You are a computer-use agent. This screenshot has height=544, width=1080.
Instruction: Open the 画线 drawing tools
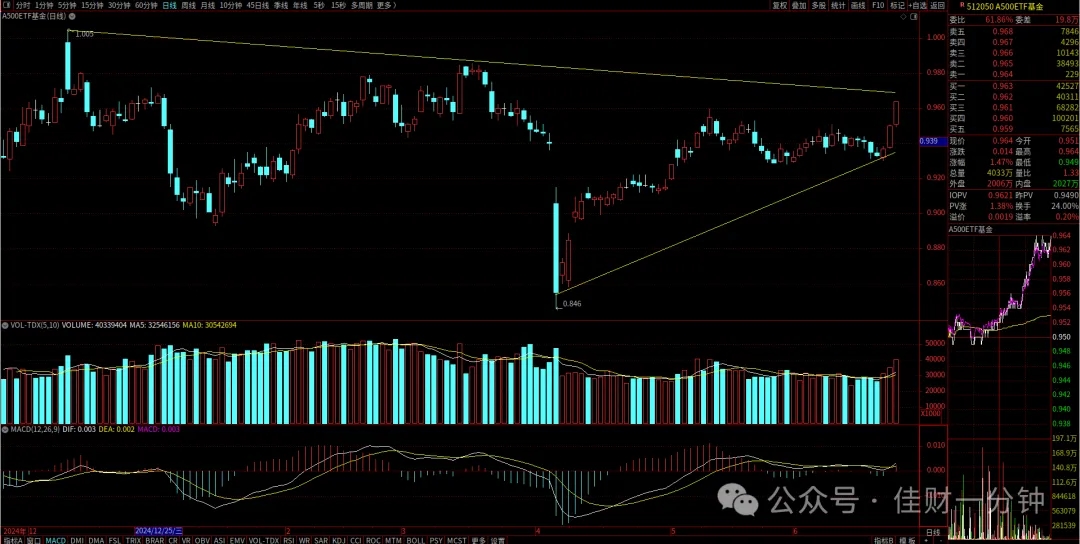click(x=858, y=5)
